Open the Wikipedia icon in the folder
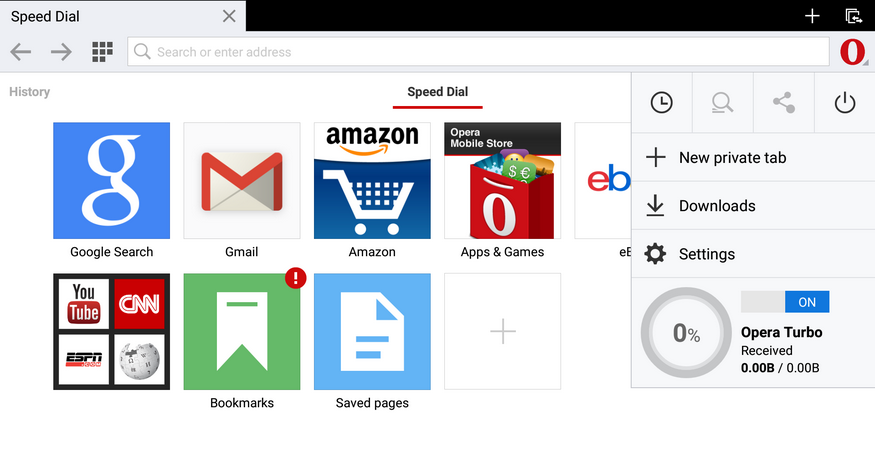Screen dimensions: 875x475 (140, 359)
